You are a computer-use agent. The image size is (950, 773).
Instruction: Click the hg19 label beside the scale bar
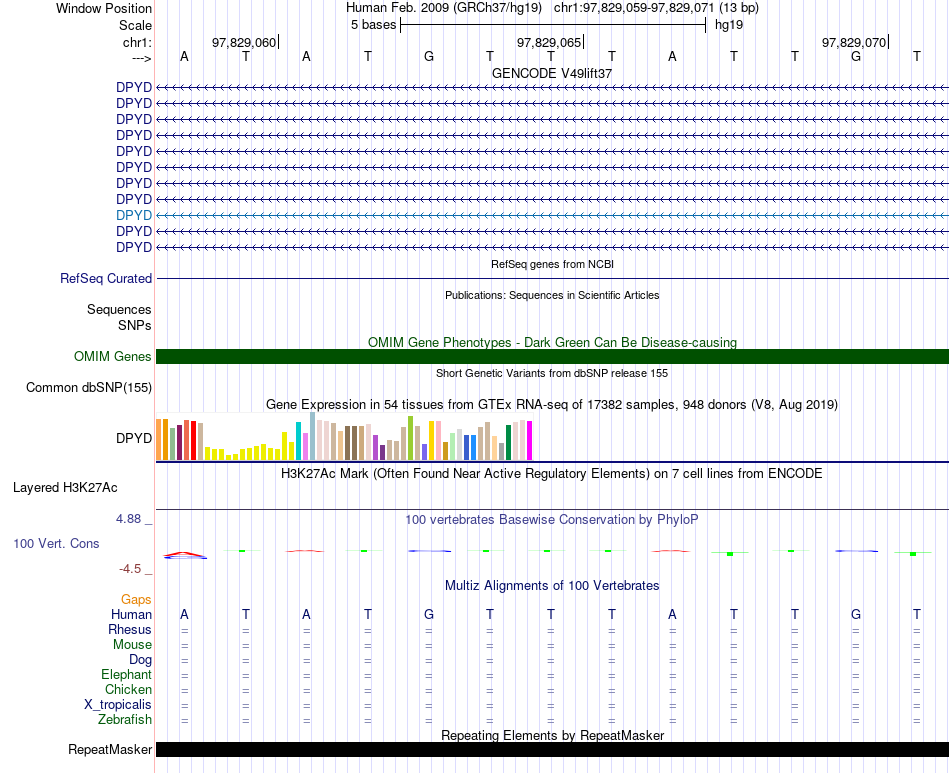coord(729,25)
